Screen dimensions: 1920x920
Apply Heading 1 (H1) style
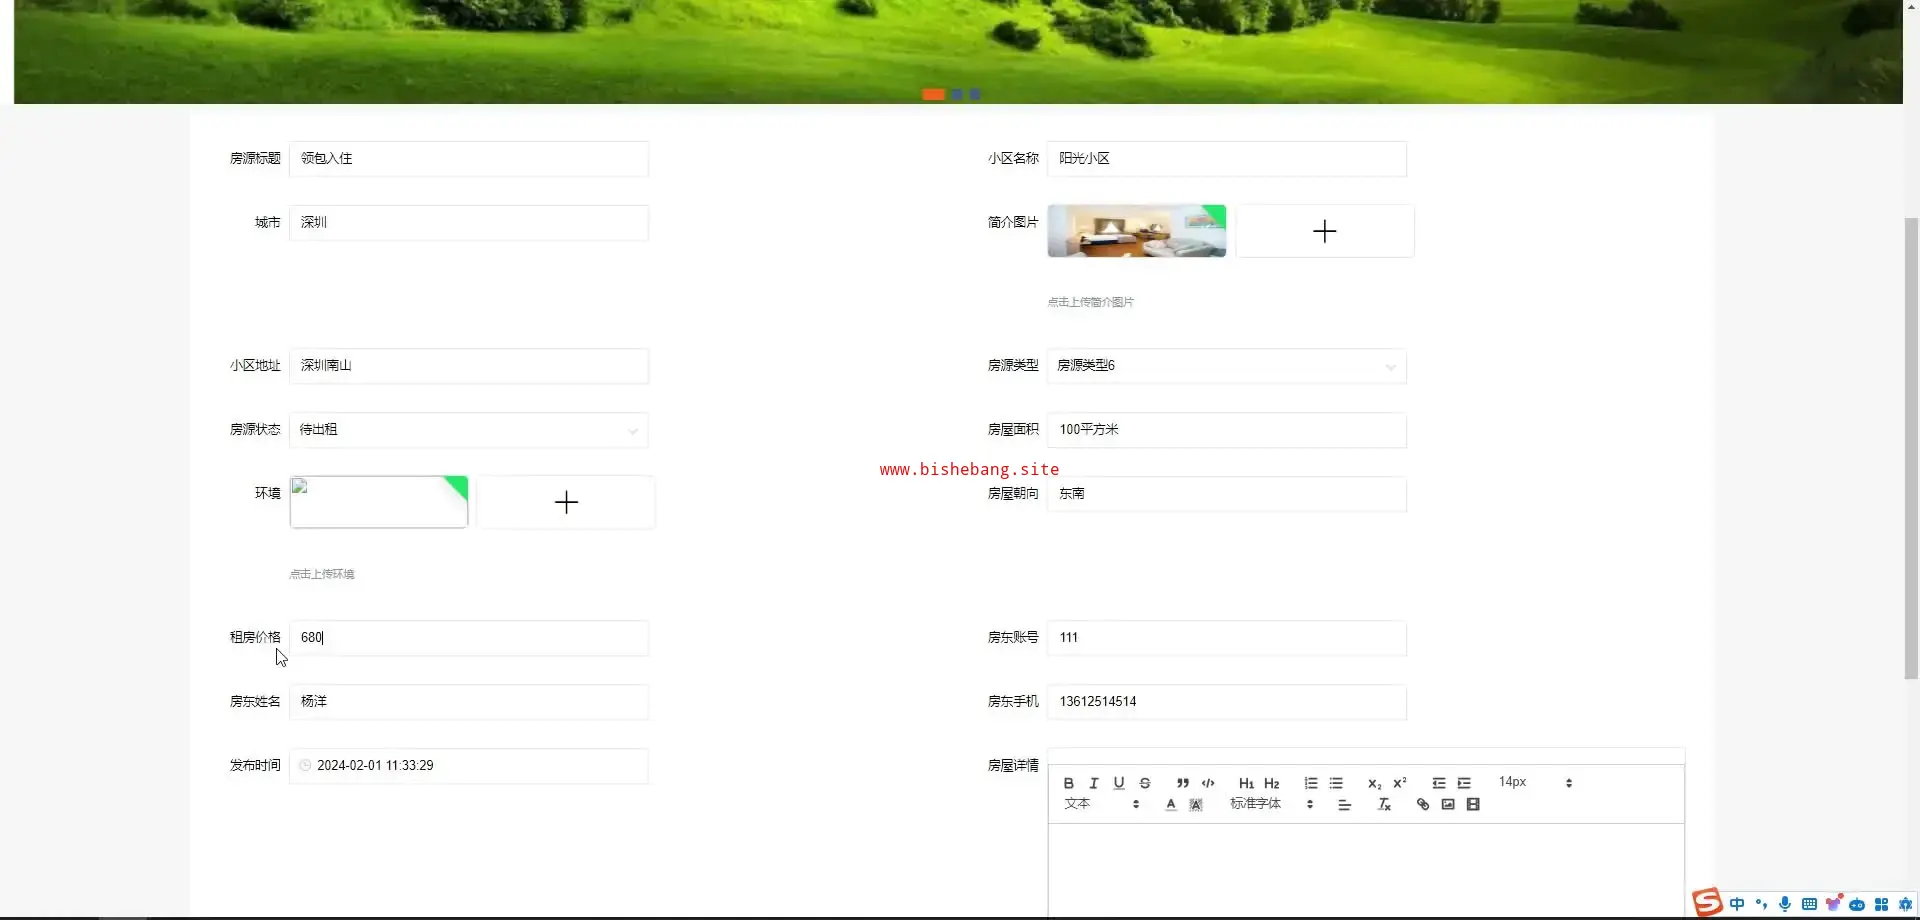pyautogui.click(x=1246, y=784)
